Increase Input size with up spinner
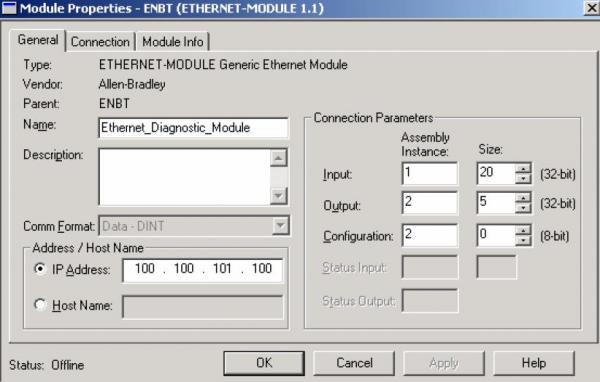The image size is (600, 382). click(523, 168)
